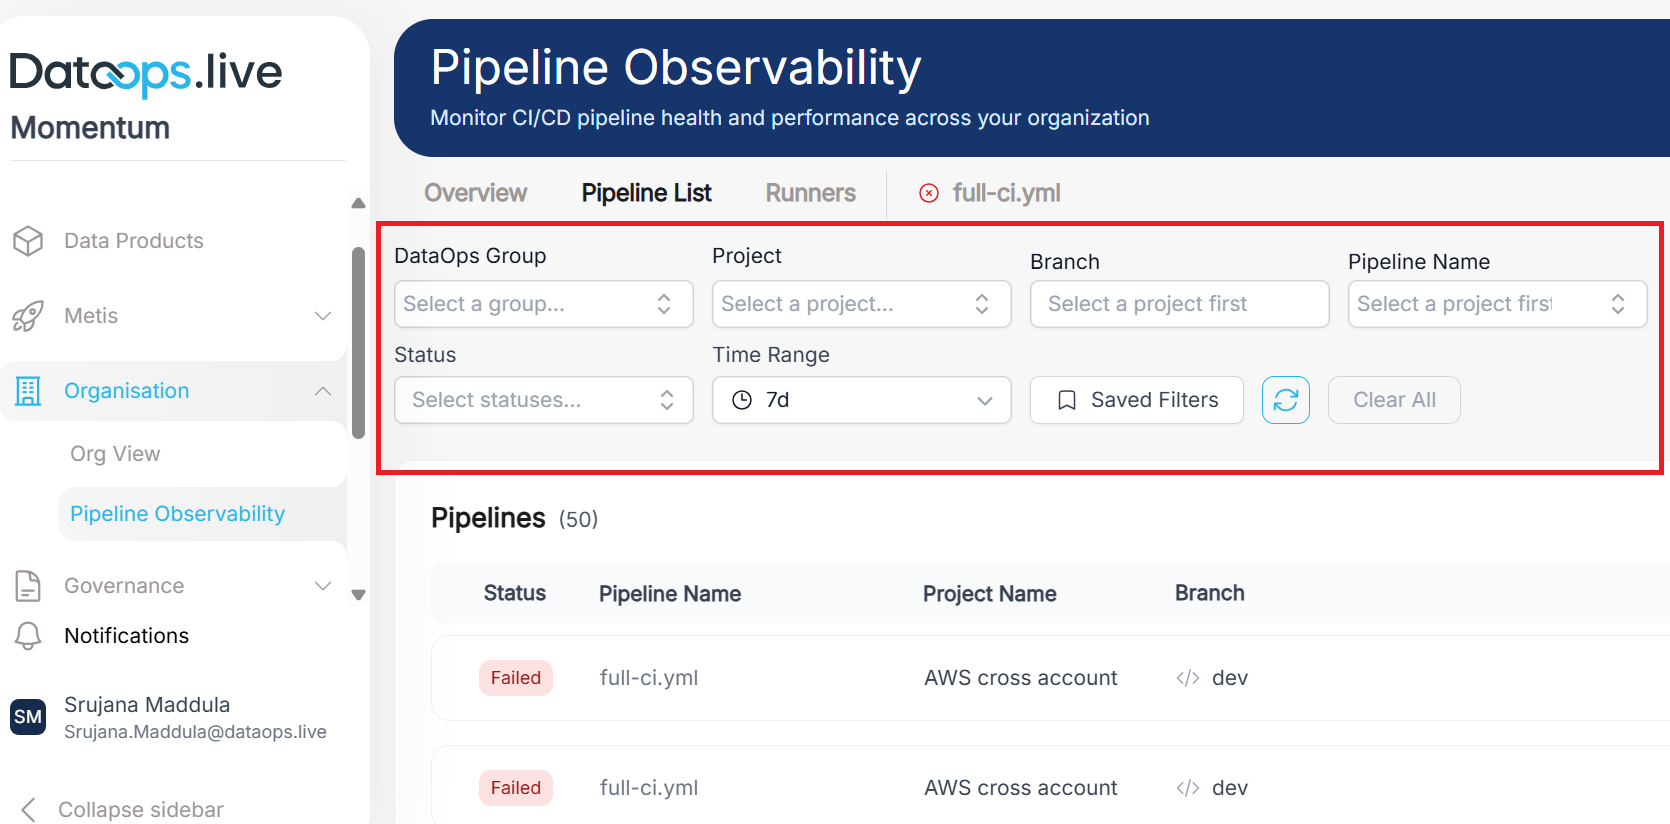Click the SM user avatar
This screenshot has height=824, width=1670.
(28, 717)
